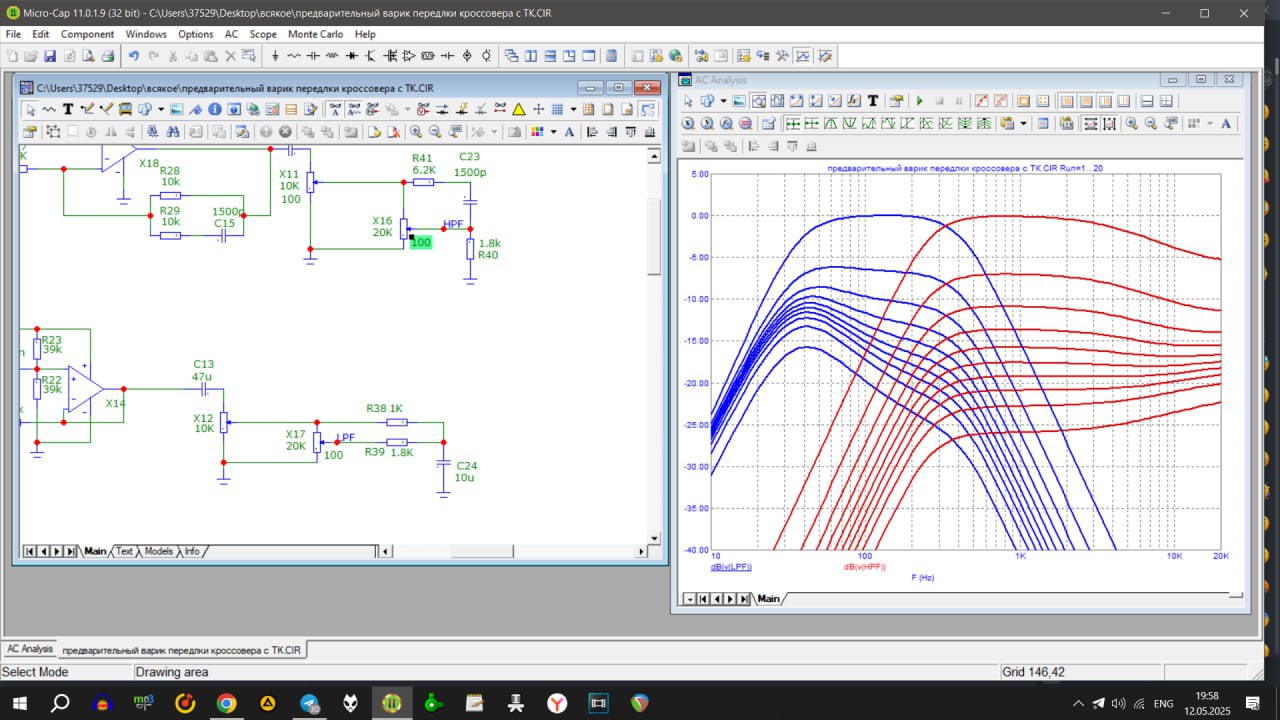
Task: Select the Text mode T icon in schematic toolbar
Action: 68,109
